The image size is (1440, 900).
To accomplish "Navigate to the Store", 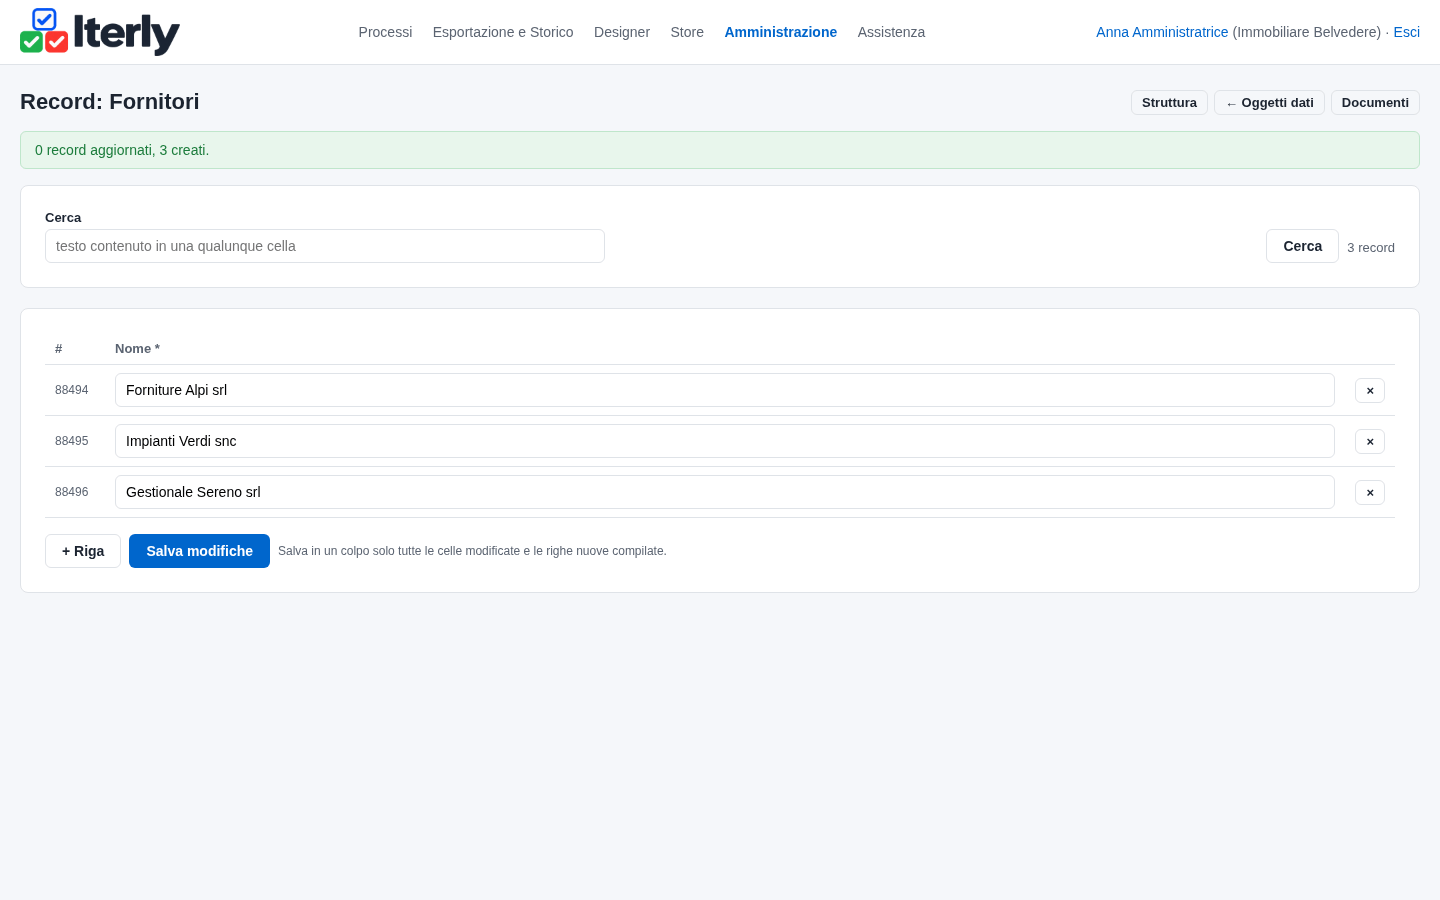I will (687, 32).
